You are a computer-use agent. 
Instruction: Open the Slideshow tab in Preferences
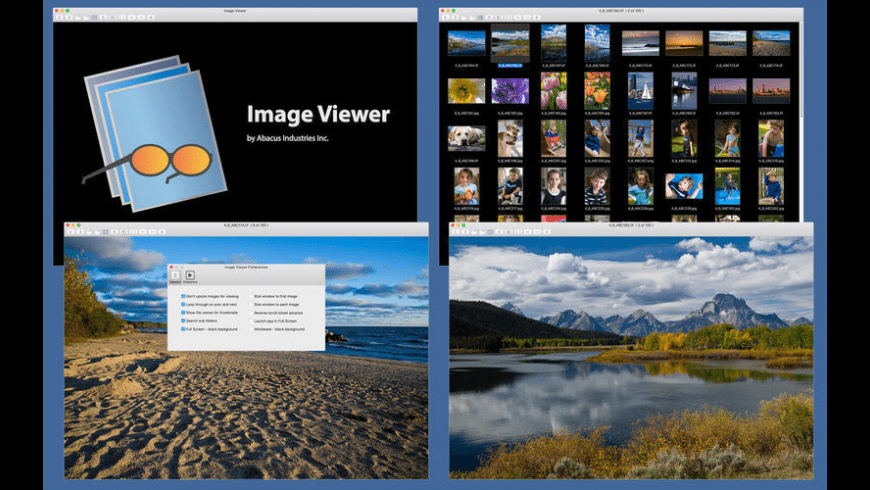(x=190, y=276)
